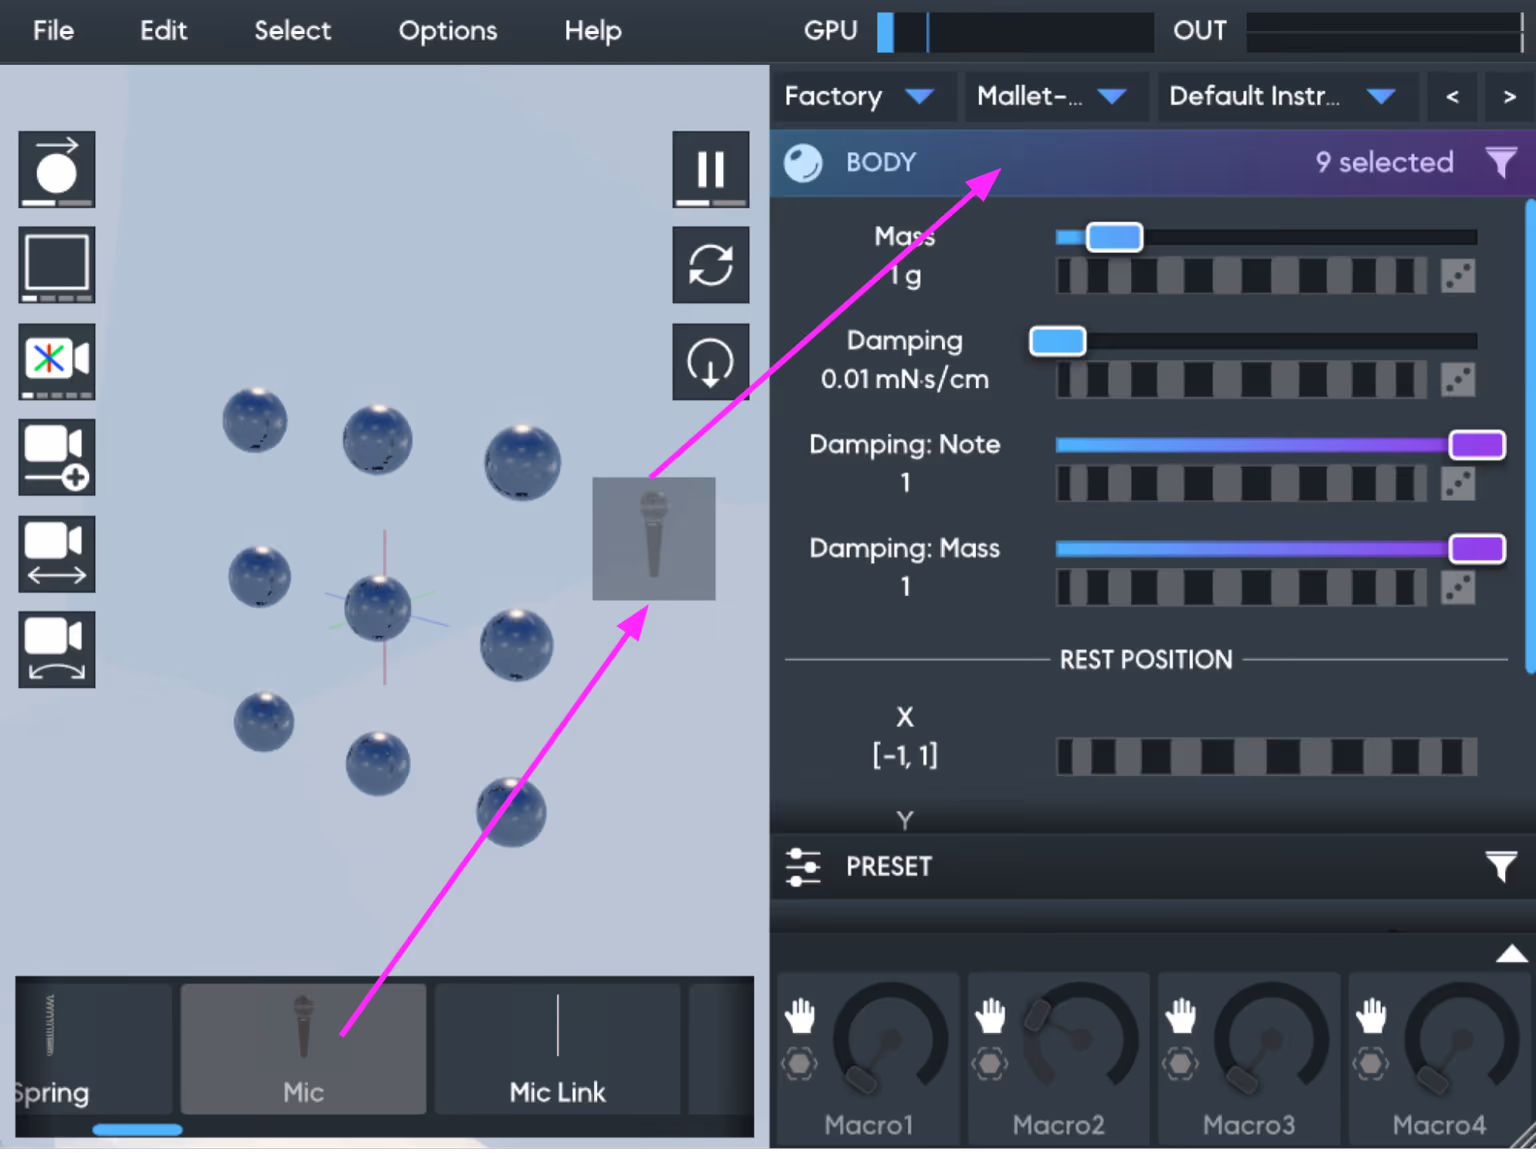Click the reset to rest position icon
This screenshot has height=1153, width=1536.
(x=711, y=361)
